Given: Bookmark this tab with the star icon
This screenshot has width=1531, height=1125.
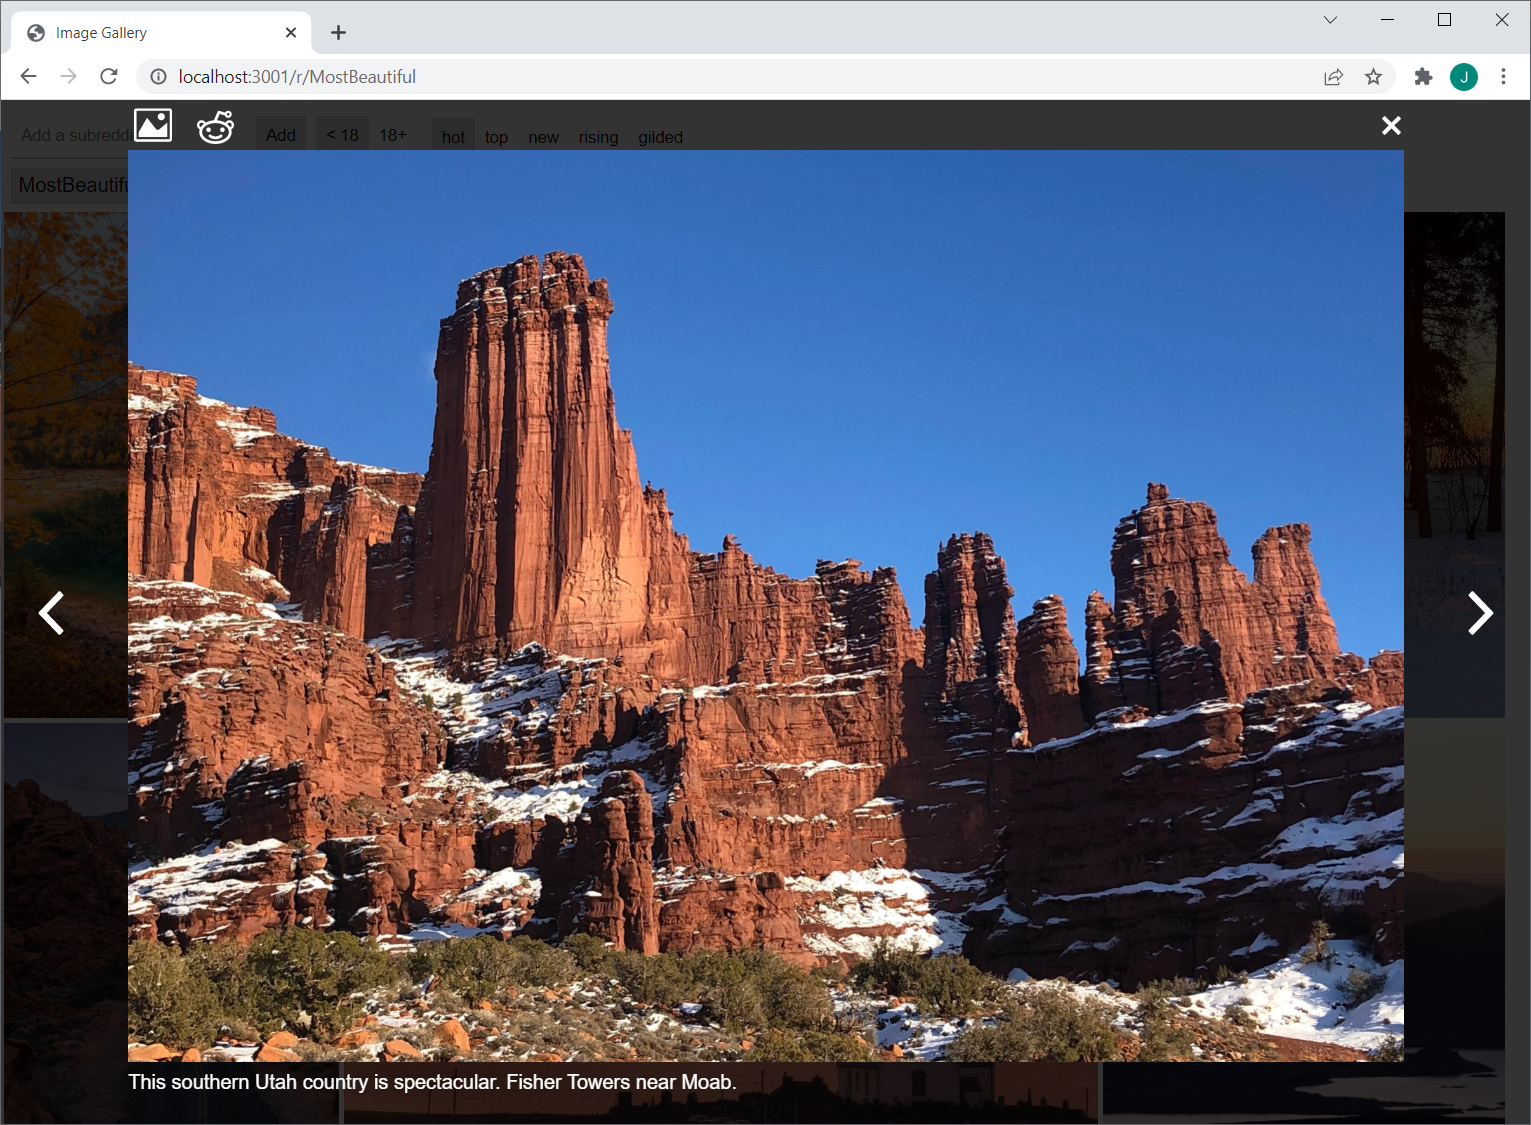Looking at the screenshot, I should pos(1374,77).
